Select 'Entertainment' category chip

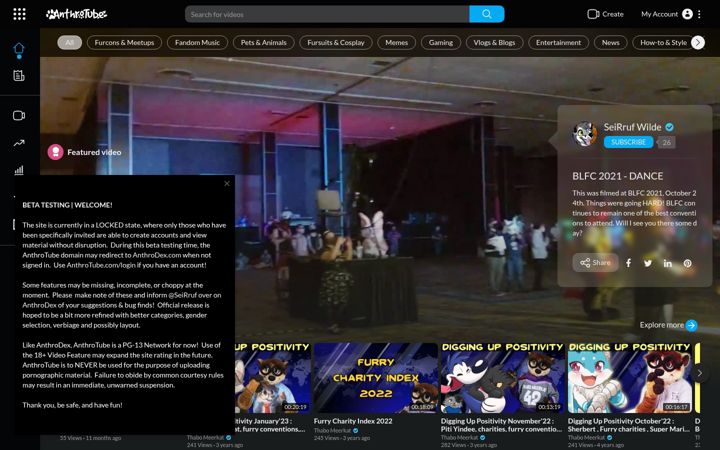(x=558, y=43)
